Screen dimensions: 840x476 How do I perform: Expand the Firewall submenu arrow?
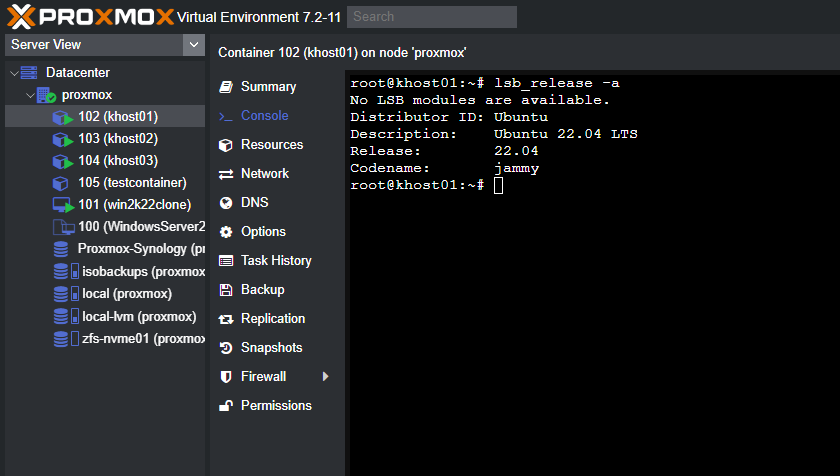pos(325,377)
